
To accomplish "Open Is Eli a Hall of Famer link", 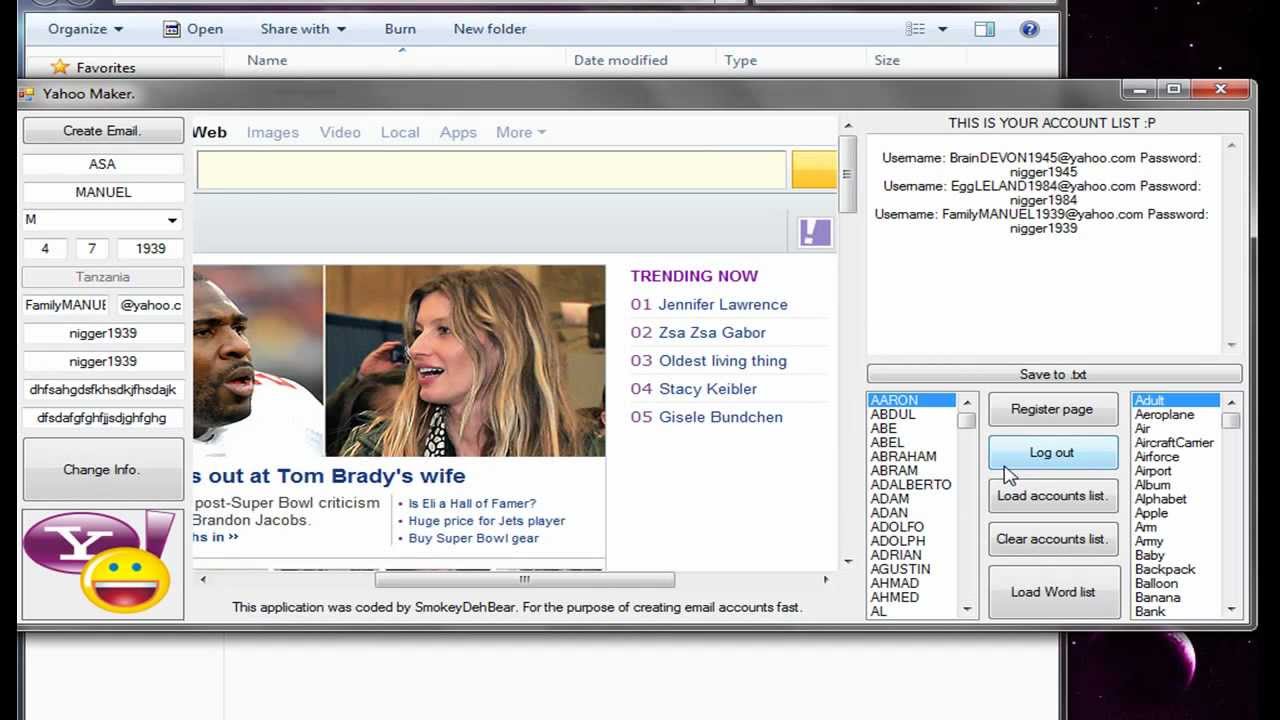I will (x=472, y=504).
